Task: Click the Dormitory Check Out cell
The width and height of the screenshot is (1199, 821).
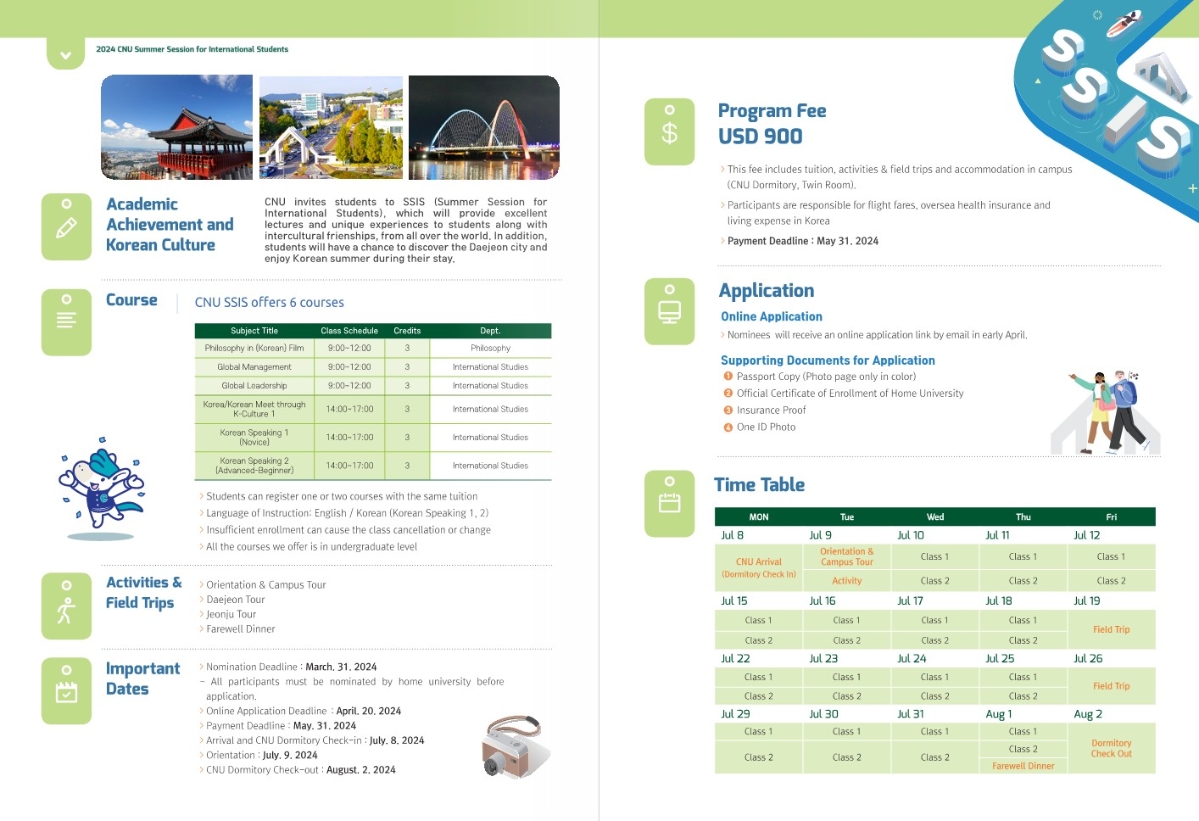Action: coord(1111,748)
